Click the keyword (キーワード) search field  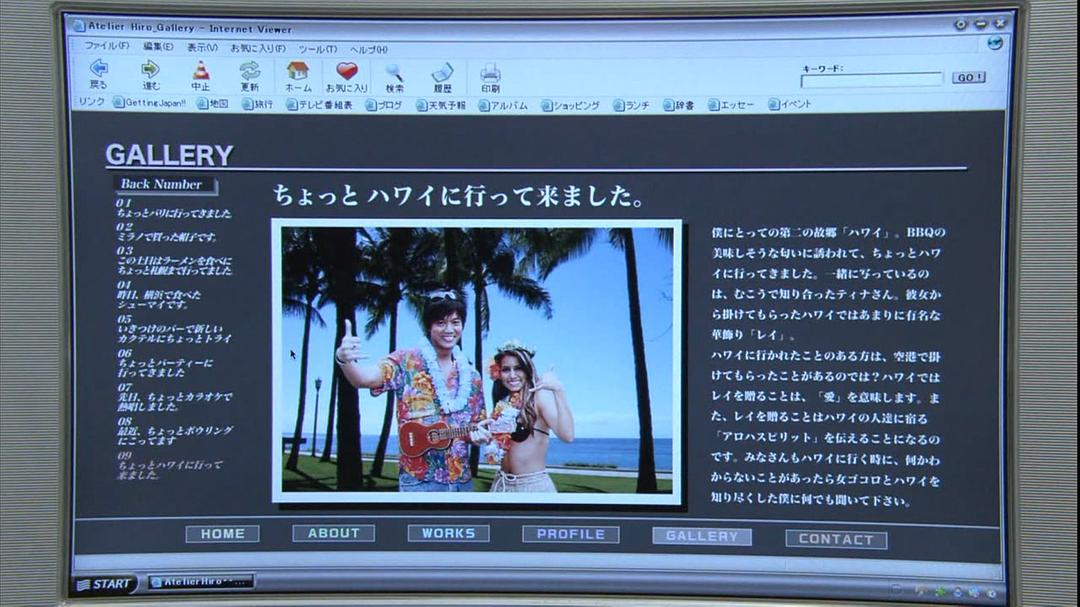tap(871, 79)
